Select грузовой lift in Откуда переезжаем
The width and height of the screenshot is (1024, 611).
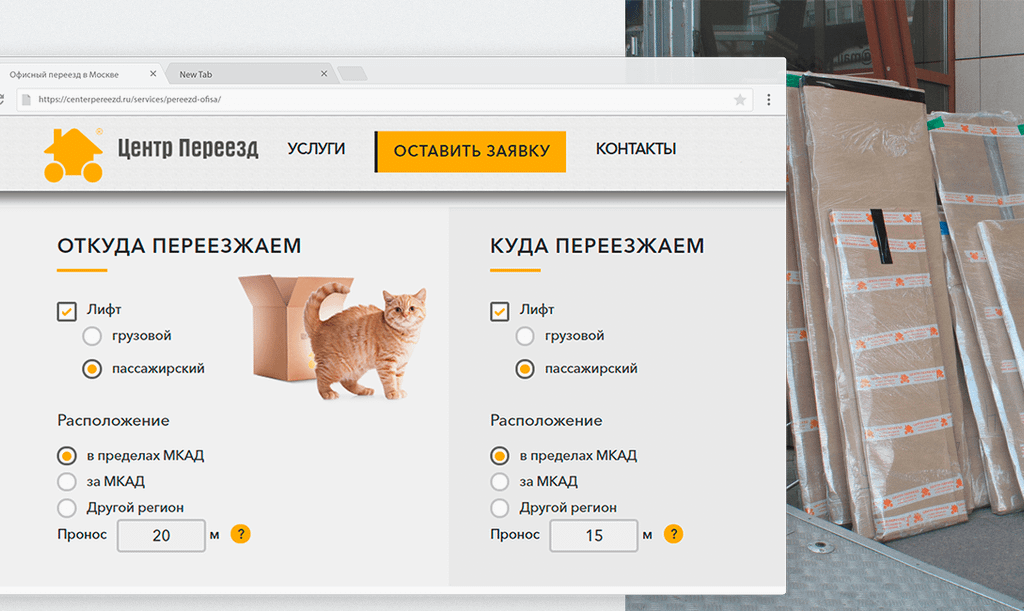[92, 336]
